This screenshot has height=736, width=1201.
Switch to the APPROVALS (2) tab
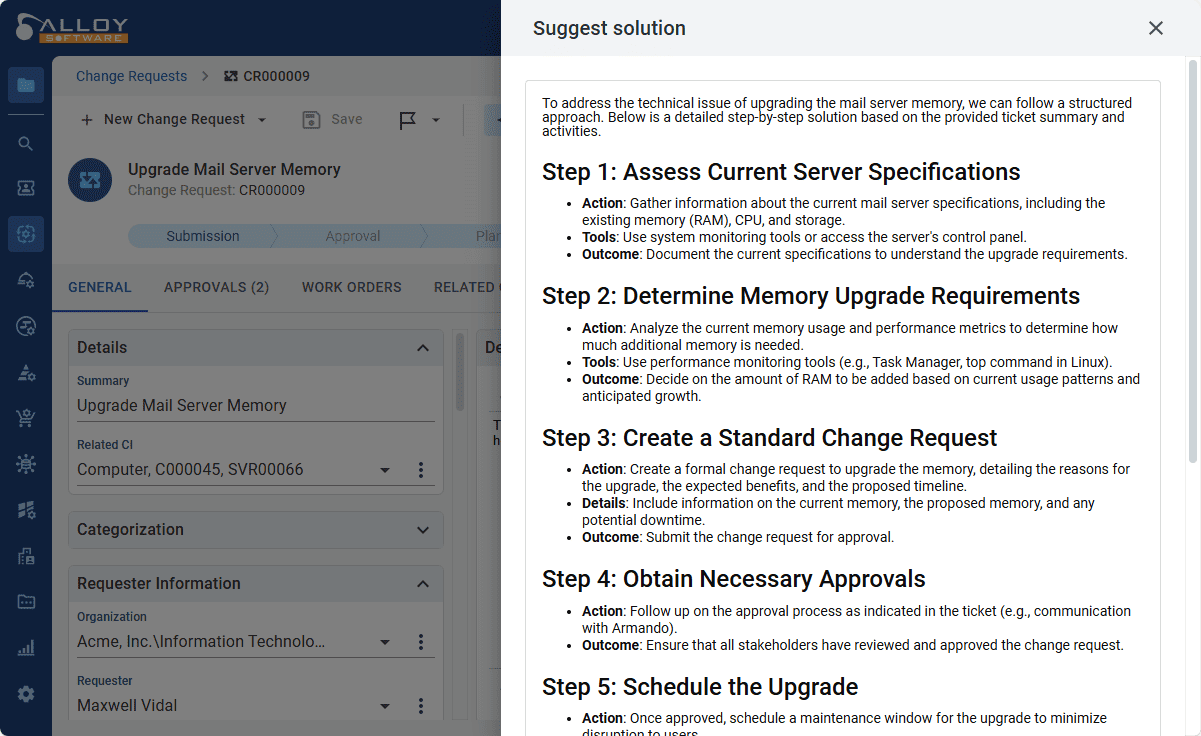click(217, 287)
